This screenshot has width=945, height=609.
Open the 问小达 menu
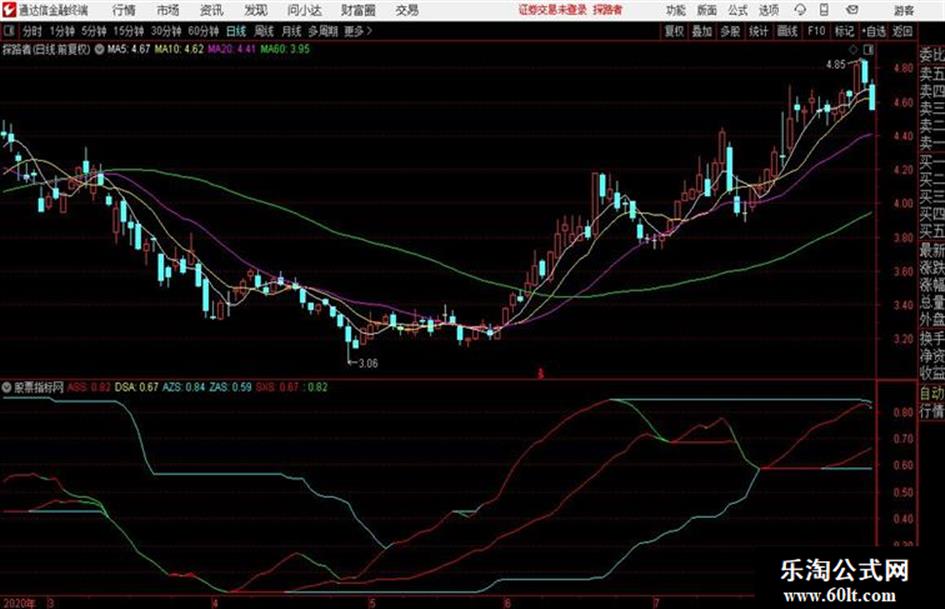[304, 10]
